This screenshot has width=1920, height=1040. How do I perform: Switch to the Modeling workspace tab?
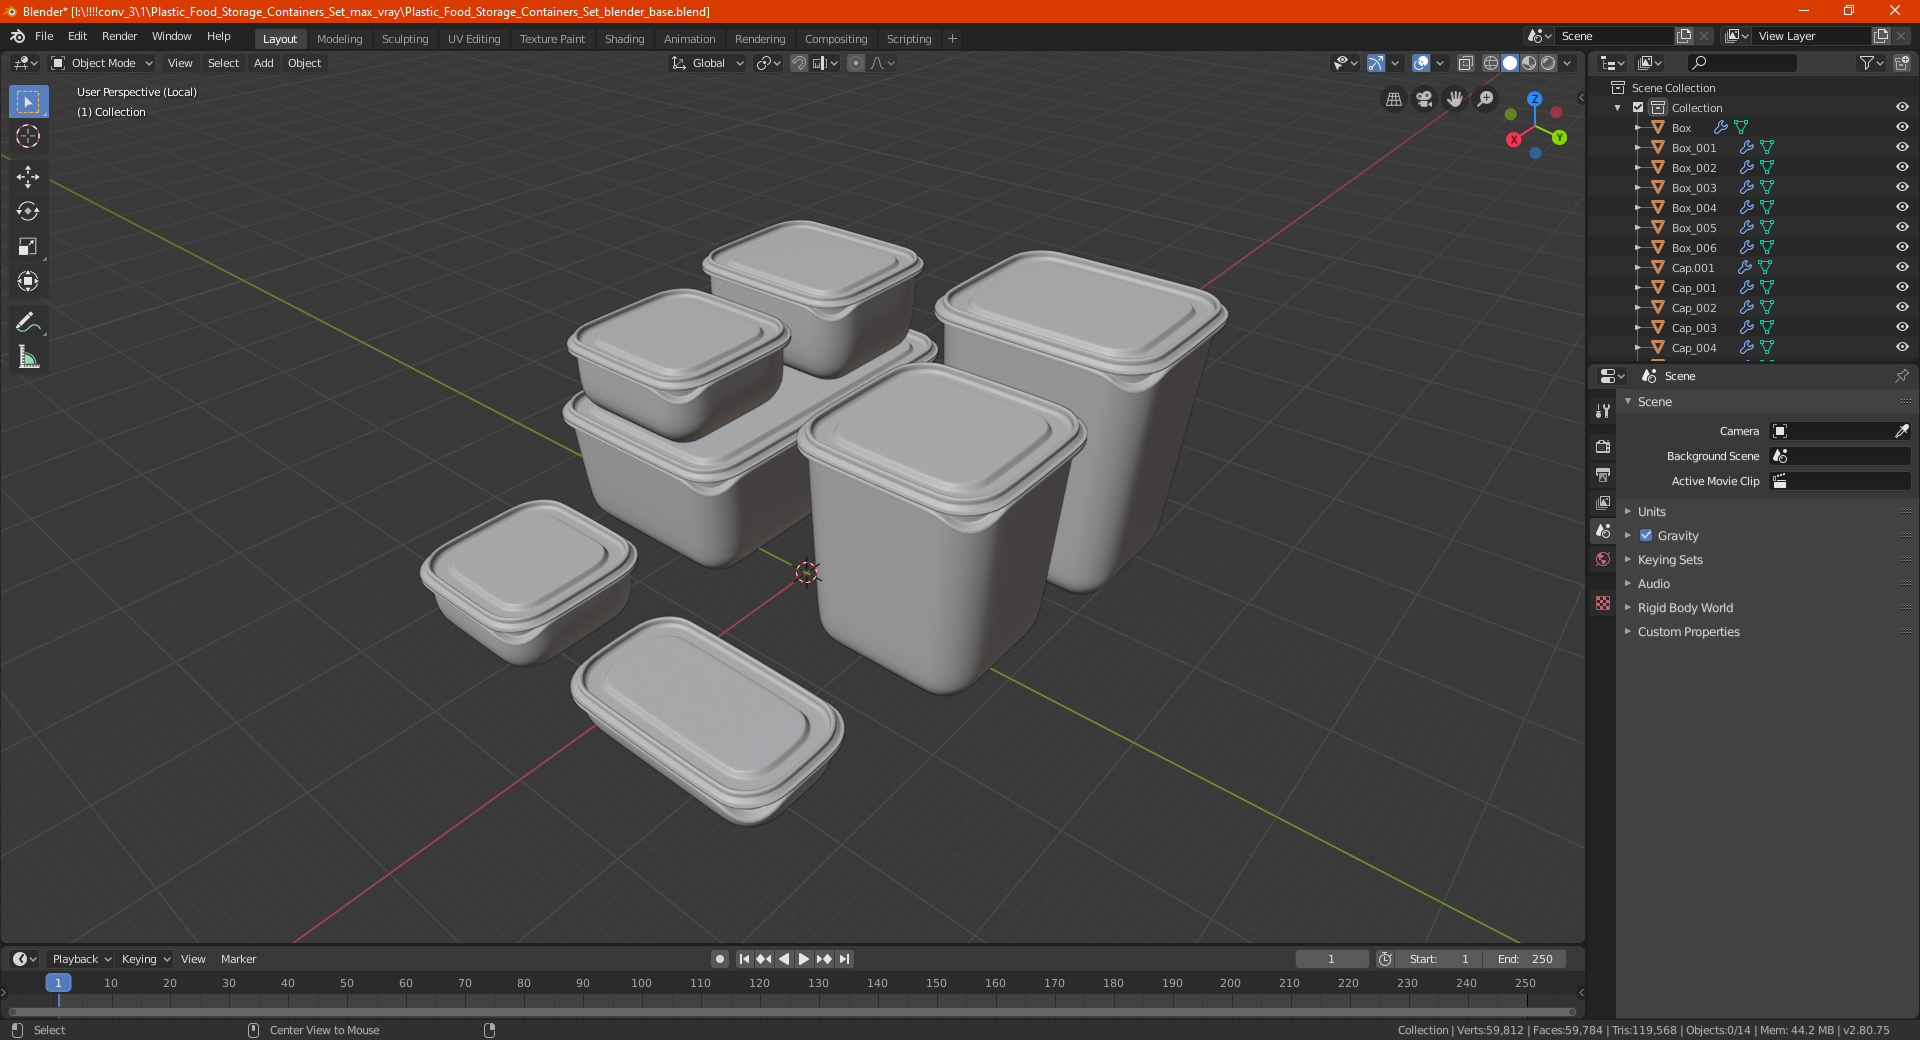pyautogui.click(x=339, y=39)
